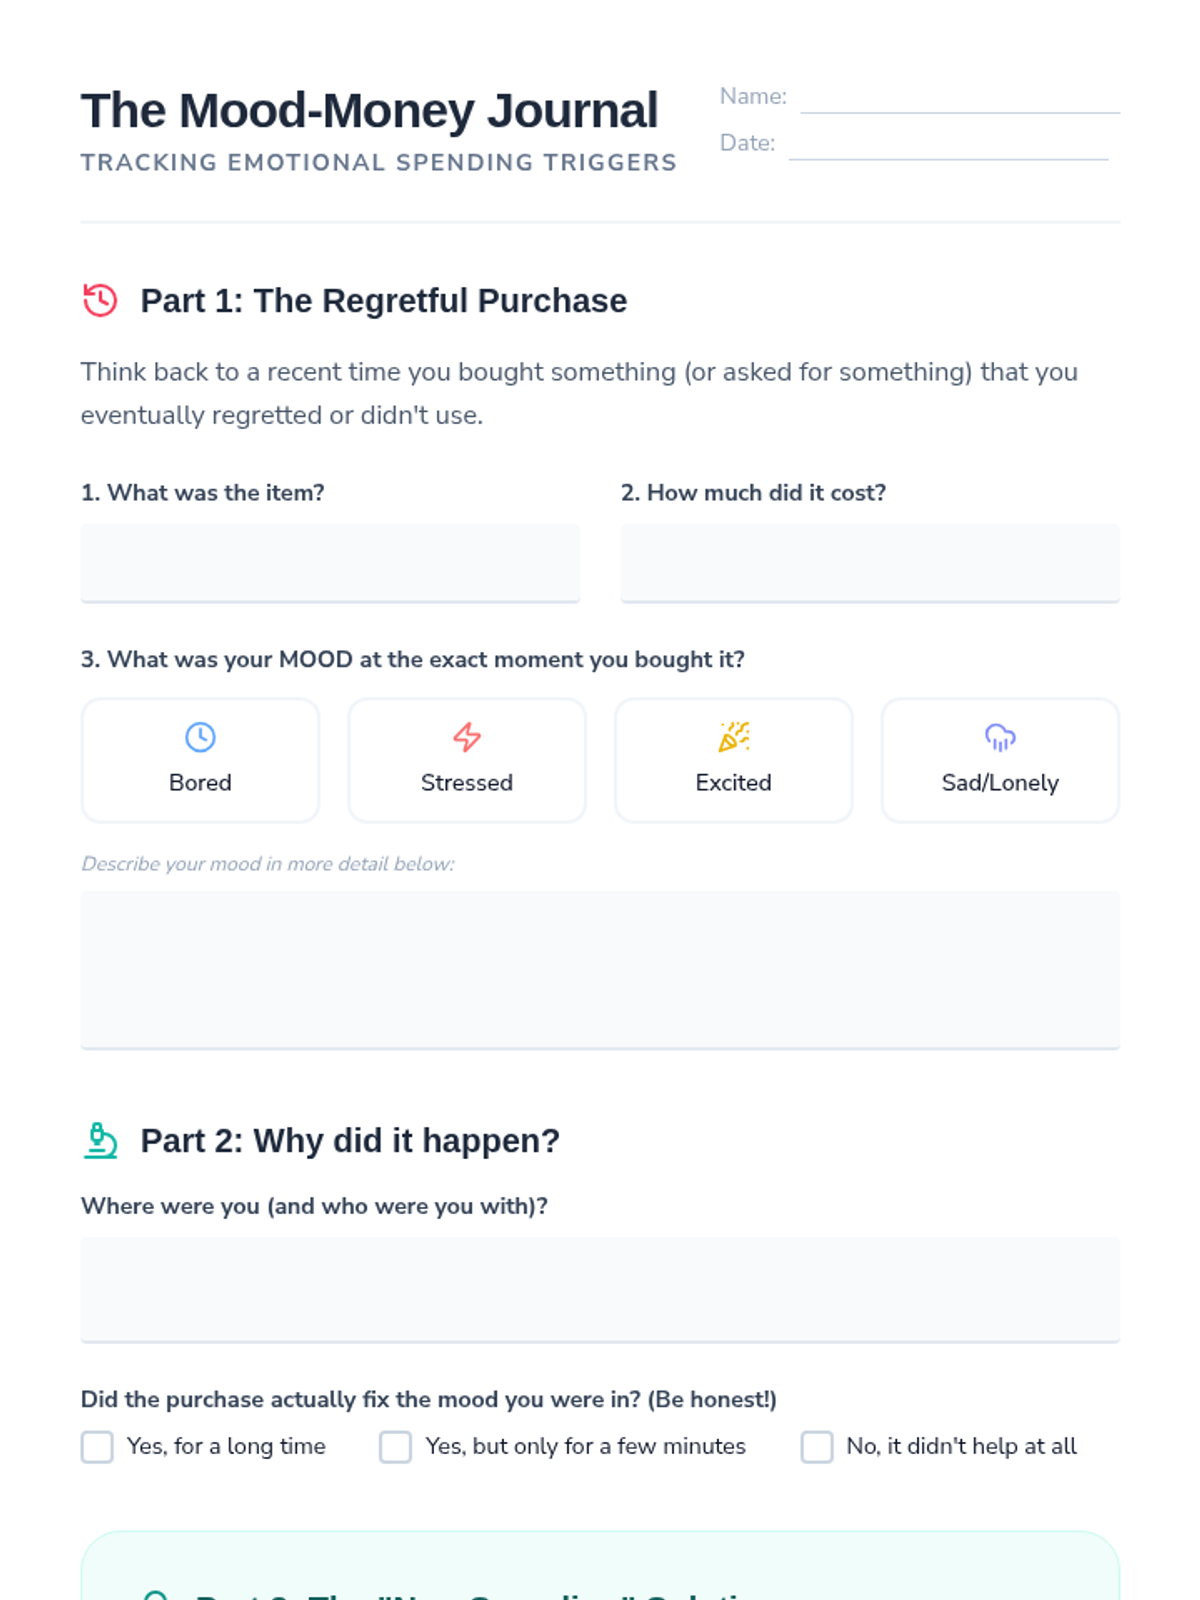The width and height of the screenshot is (1200, 1600).
Task: Select the Sad/Lonely mood label
Action: coord(1000,783)
